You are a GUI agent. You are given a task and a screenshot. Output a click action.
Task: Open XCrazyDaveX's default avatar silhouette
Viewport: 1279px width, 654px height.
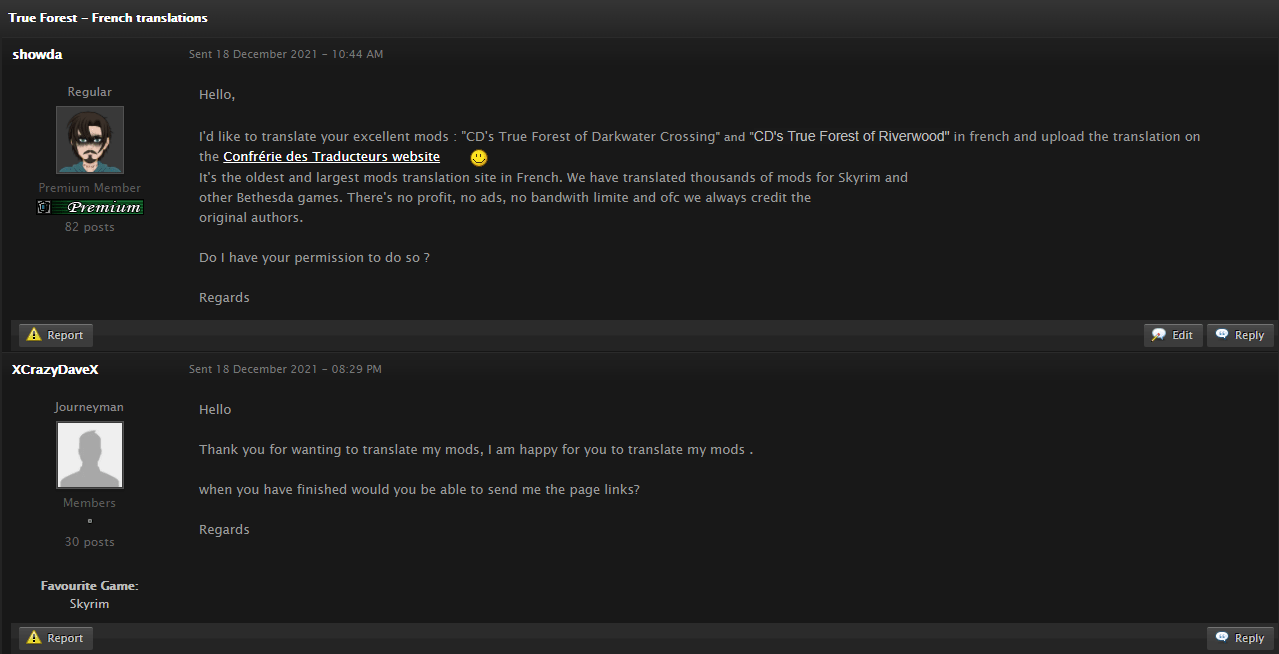tap(90, 455)
